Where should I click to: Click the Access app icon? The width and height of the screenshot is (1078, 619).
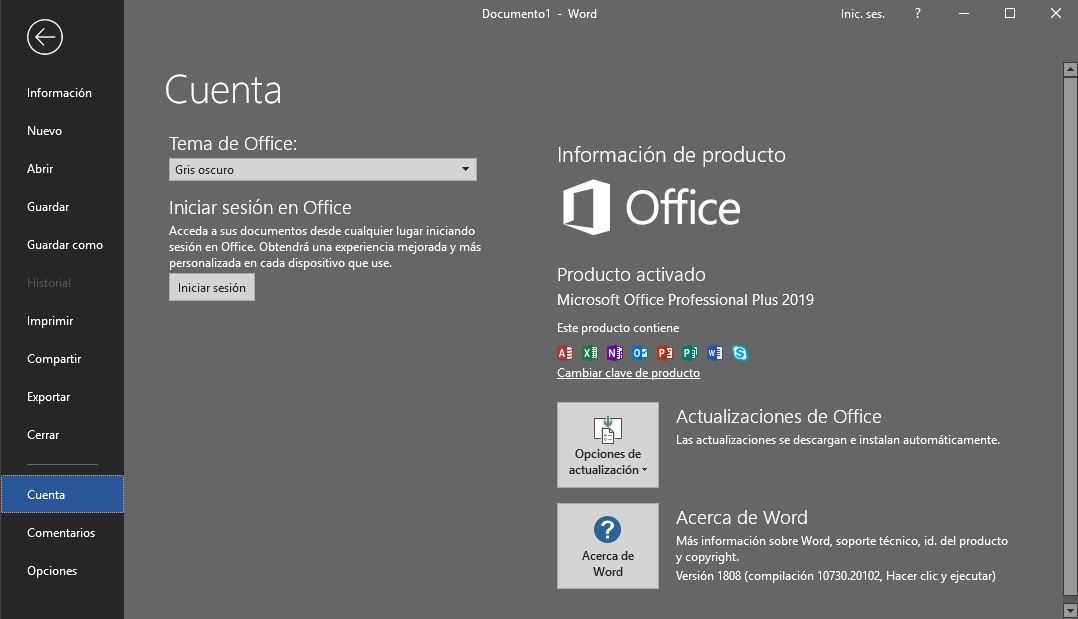point(565,353)
